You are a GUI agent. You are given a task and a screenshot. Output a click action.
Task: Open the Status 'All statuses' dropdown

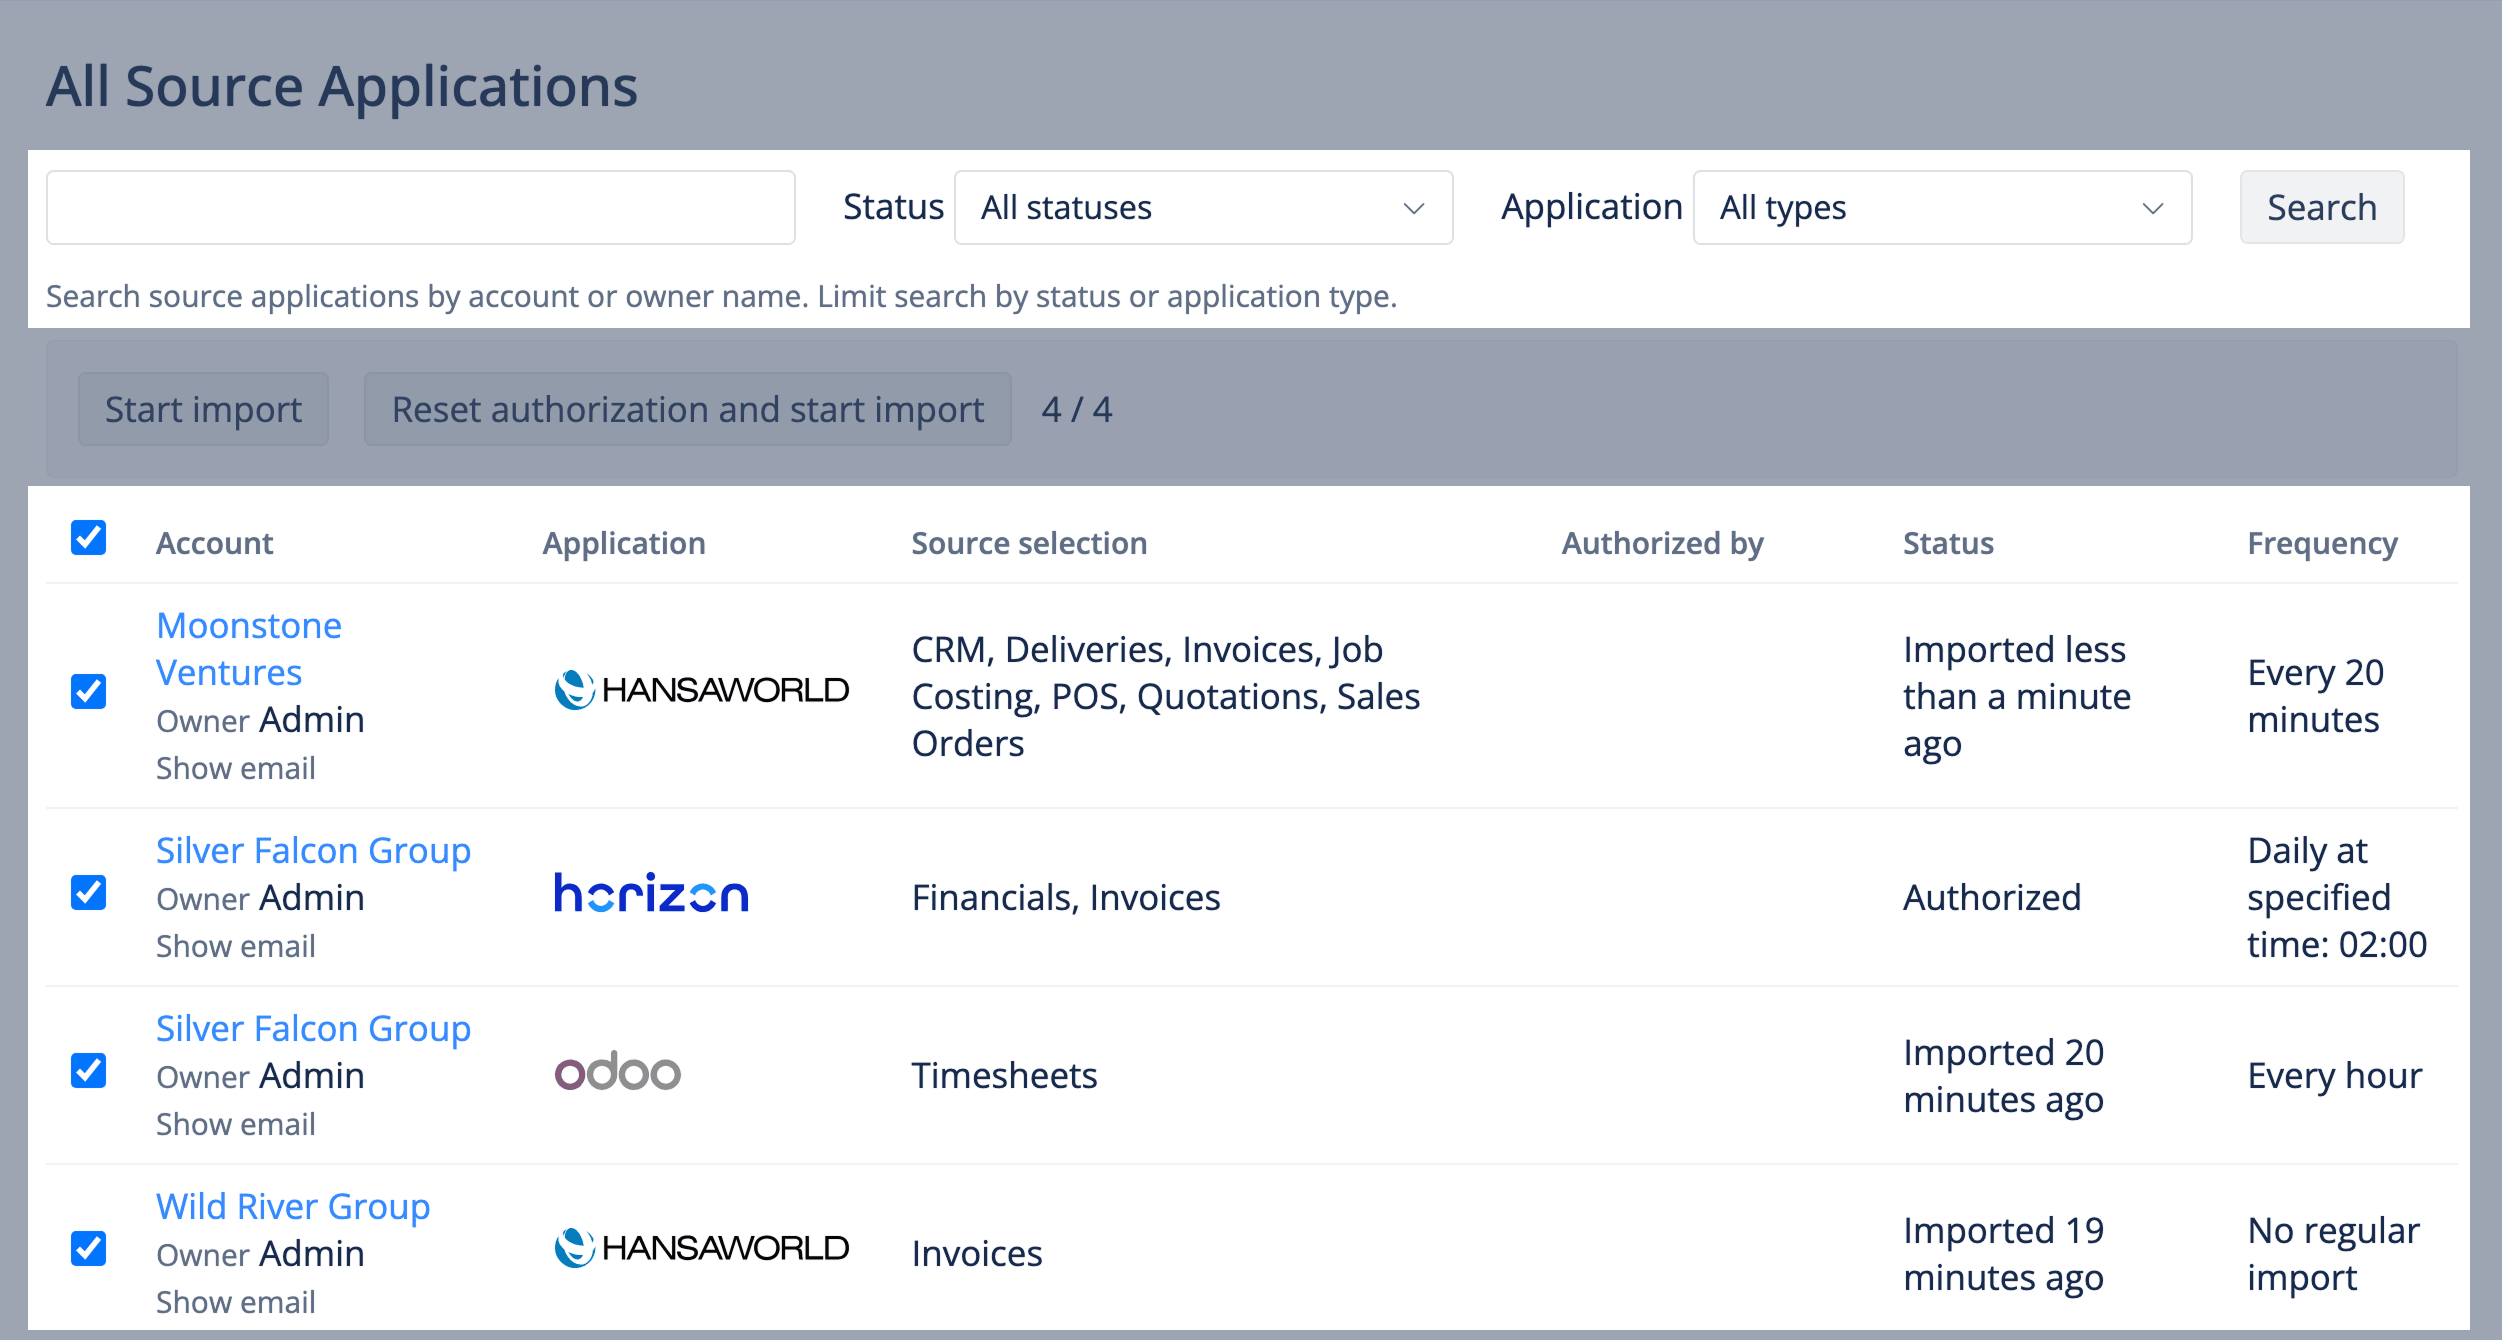coord(1203,208)
